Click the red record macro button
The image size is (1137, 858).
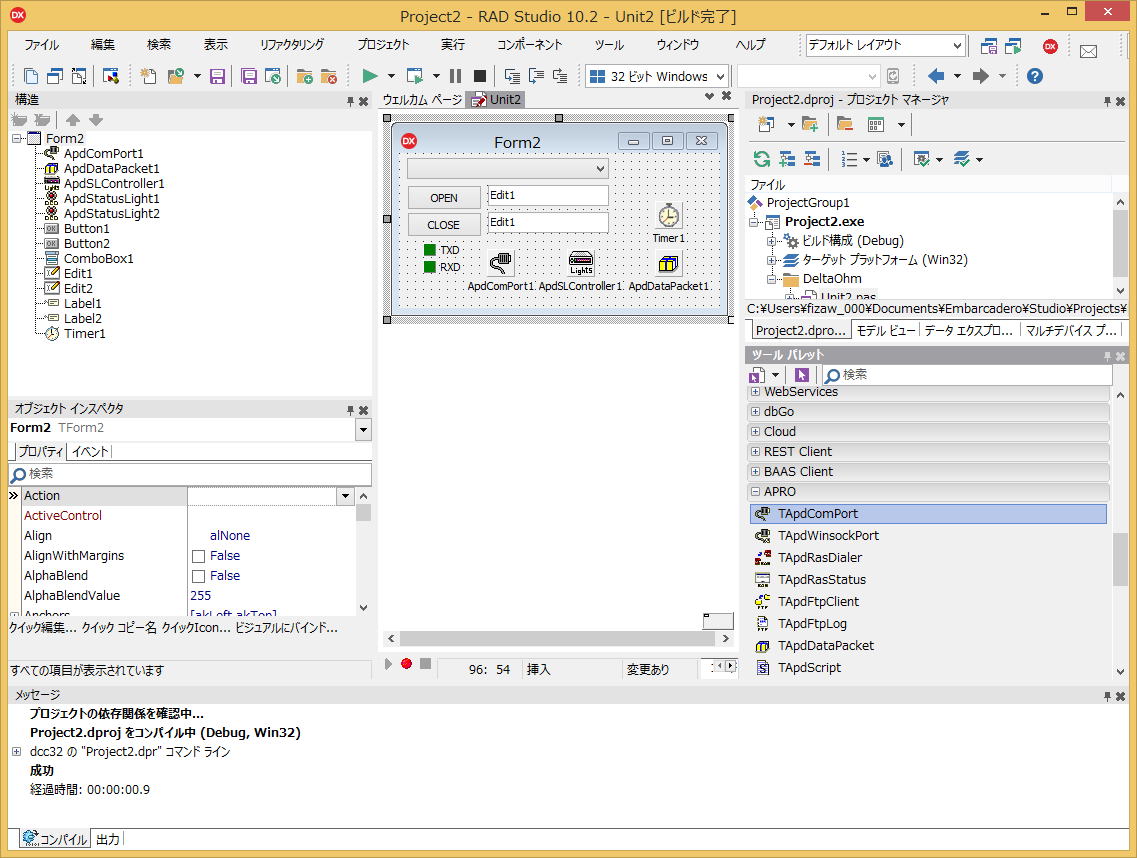[407, 664]
